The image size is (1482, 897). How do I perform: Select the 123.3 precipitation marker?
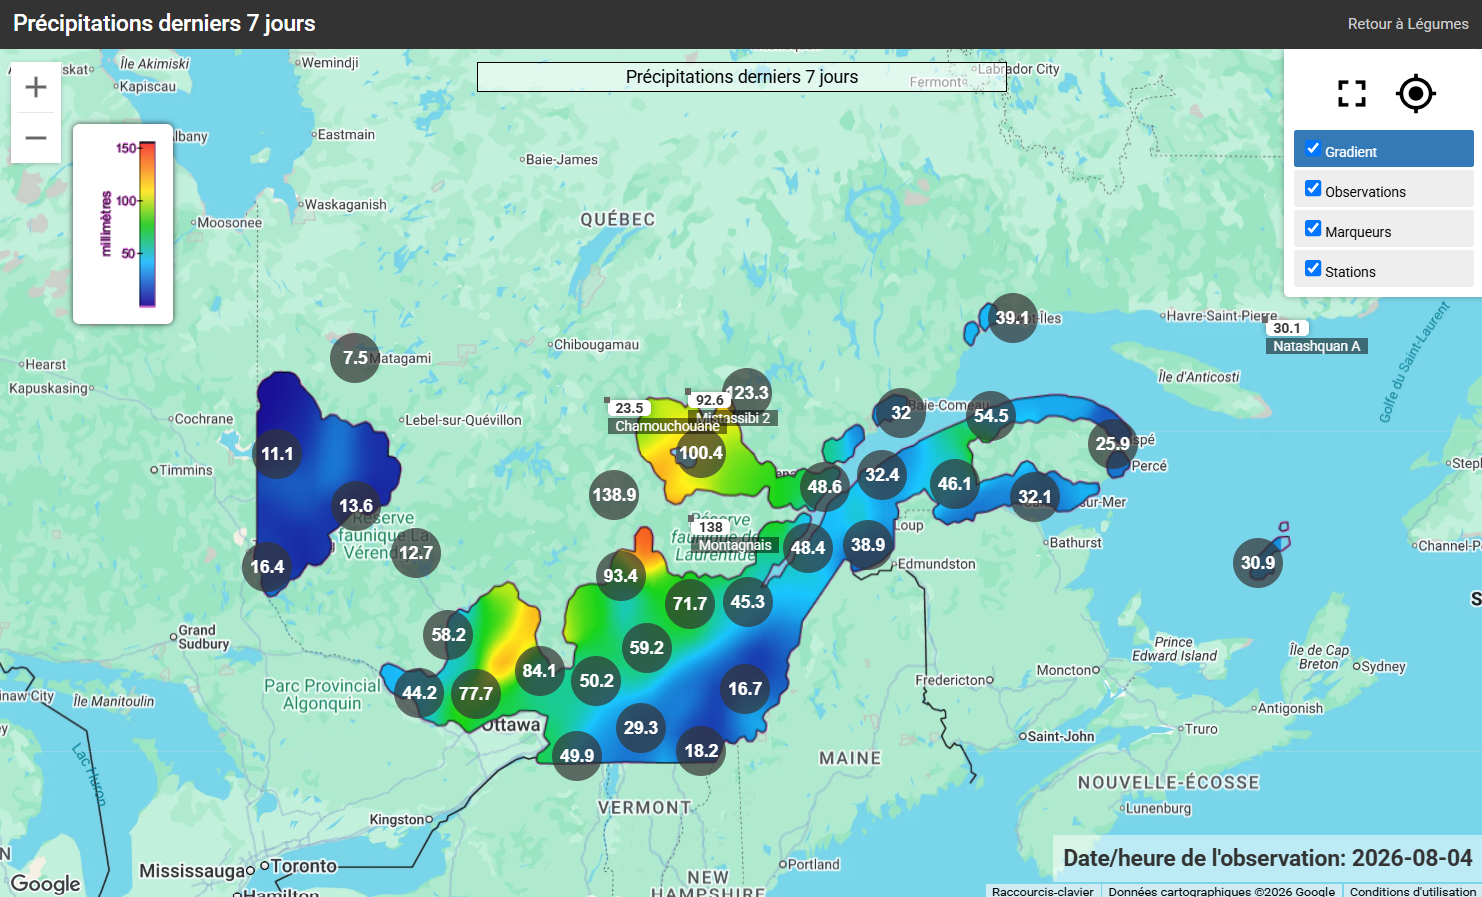click(747, 393)
